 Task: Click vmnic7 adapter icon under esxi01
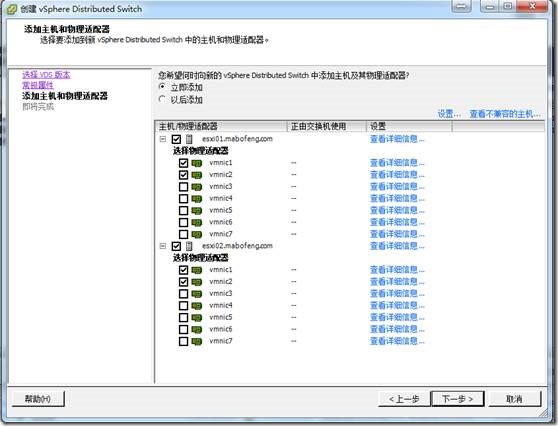197,235
